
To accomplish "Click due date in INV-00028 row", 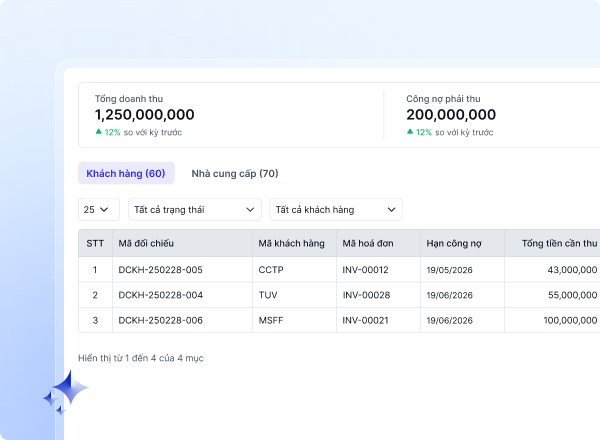I will 450,295.
